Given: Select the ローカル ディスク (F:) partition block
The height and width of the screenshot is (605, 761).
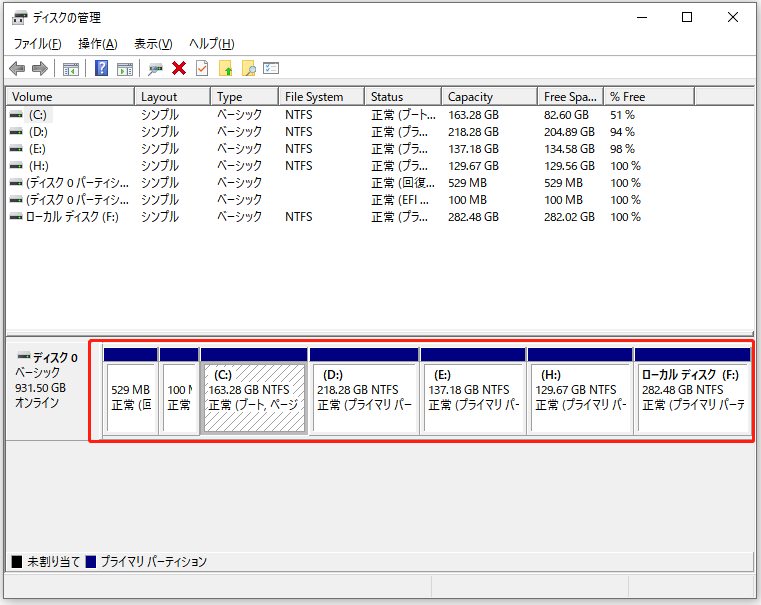Looking at the screenshot, I should coord(693,390).
